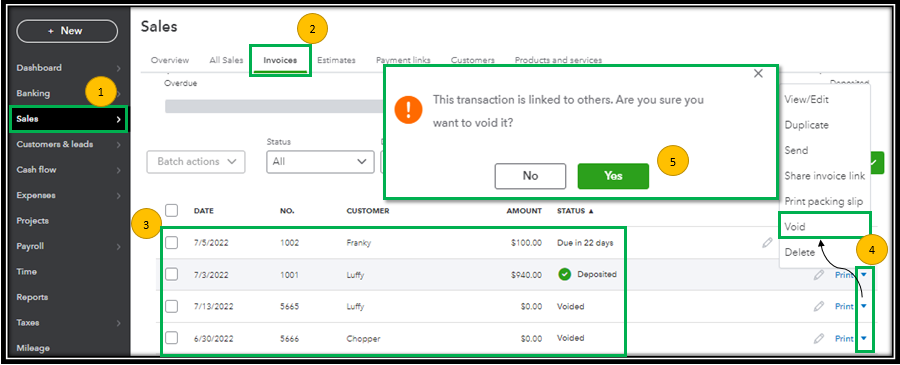Viewport: 900px width, 365px height.
Task: Tick checkbox for invoice 1002 Franky
Action: pos(172,243)
